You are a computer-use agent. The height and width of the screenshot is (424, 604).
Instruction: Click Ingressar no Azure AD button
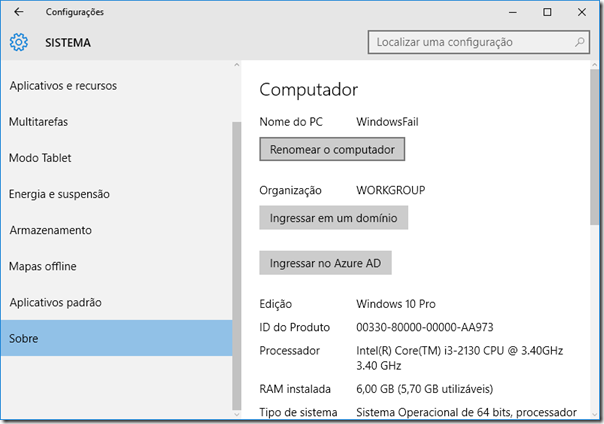point(325,263)
